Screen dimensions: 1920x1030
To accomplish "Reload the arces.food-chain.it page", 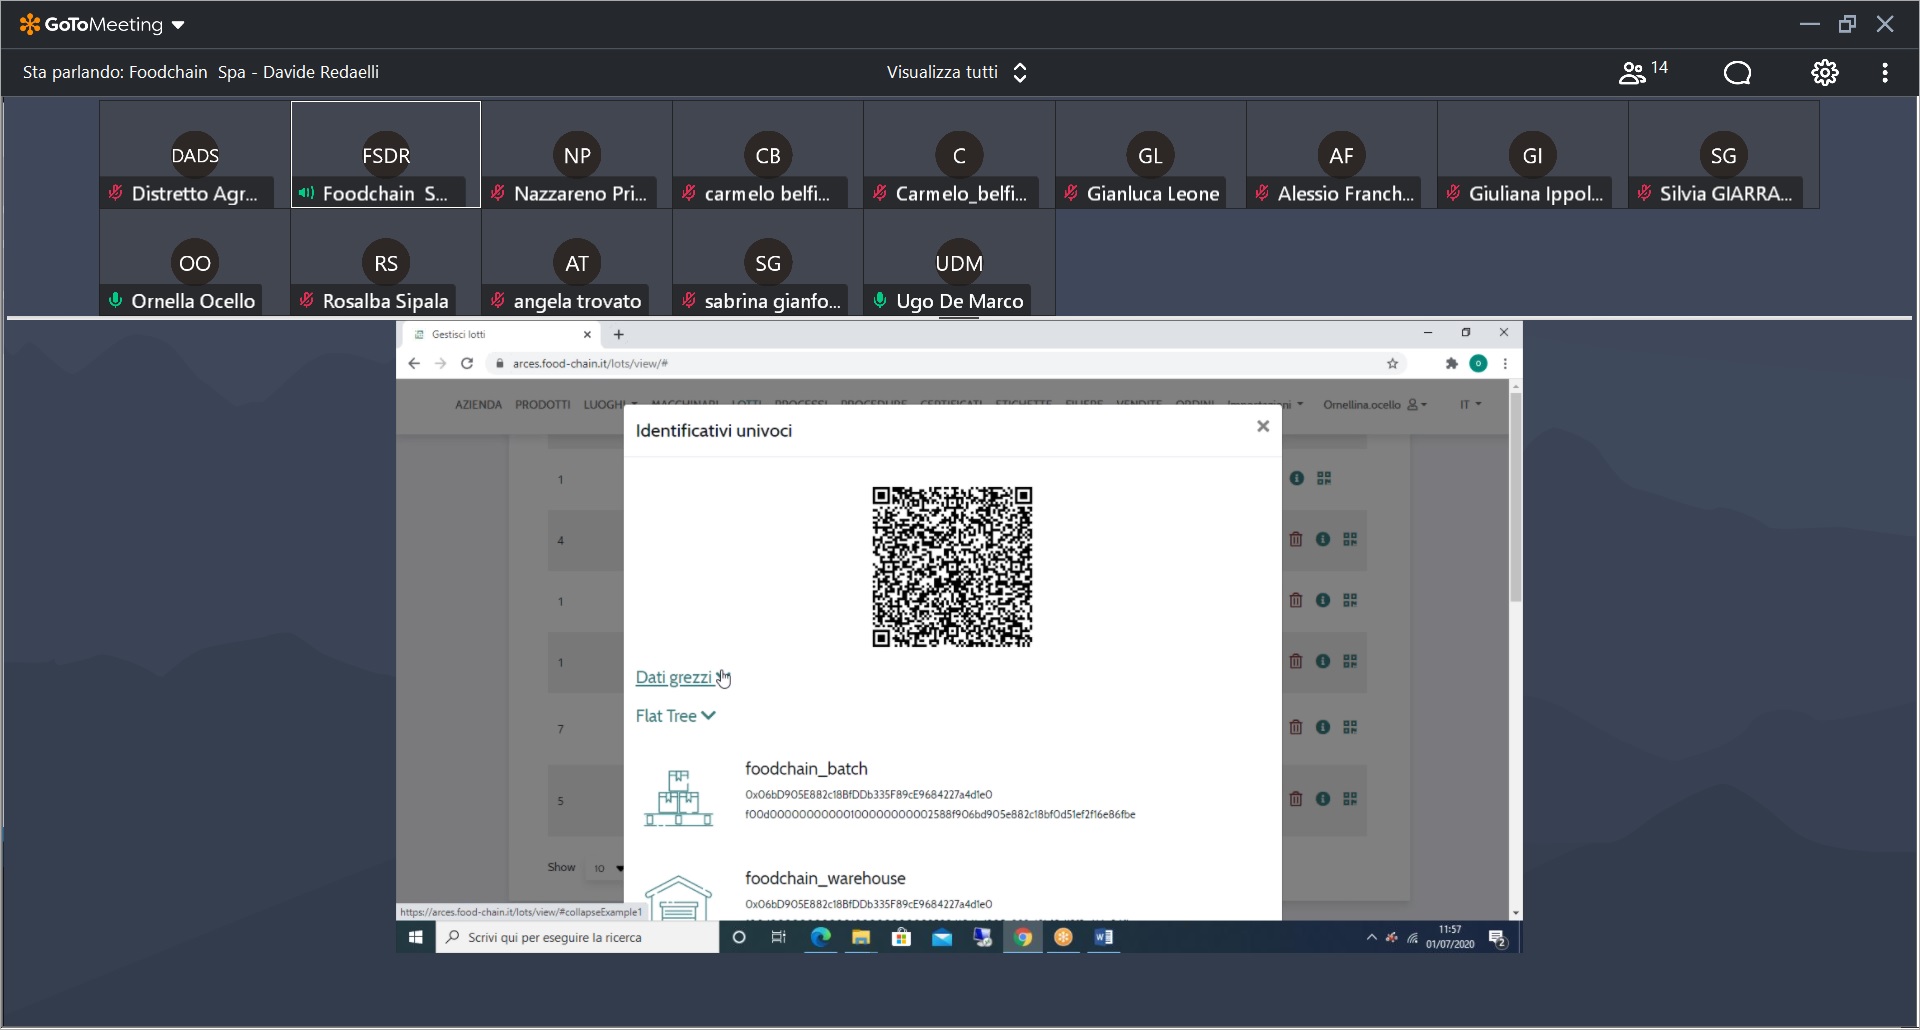I will click(x=467, y=363).
